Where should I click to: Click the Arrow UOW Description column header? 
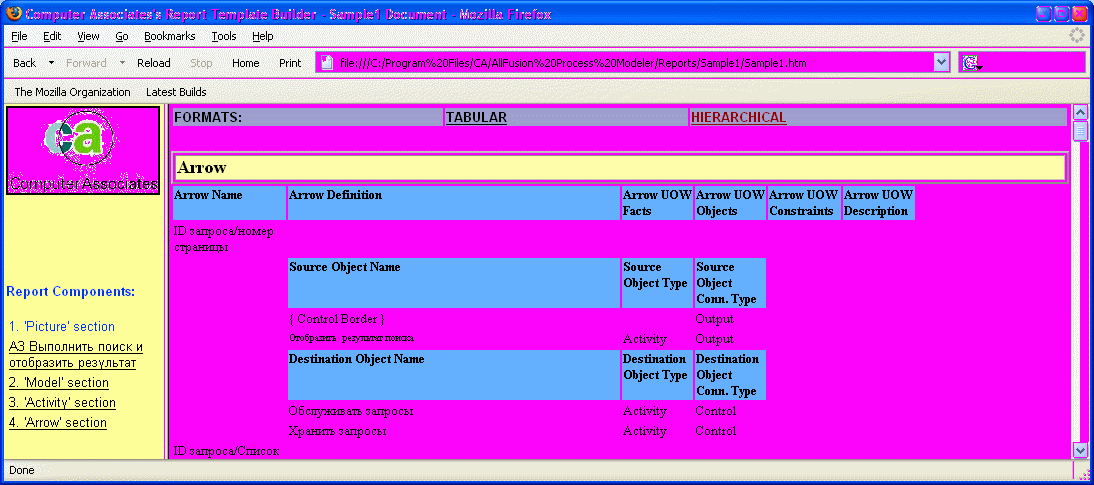tap(879, 203)
